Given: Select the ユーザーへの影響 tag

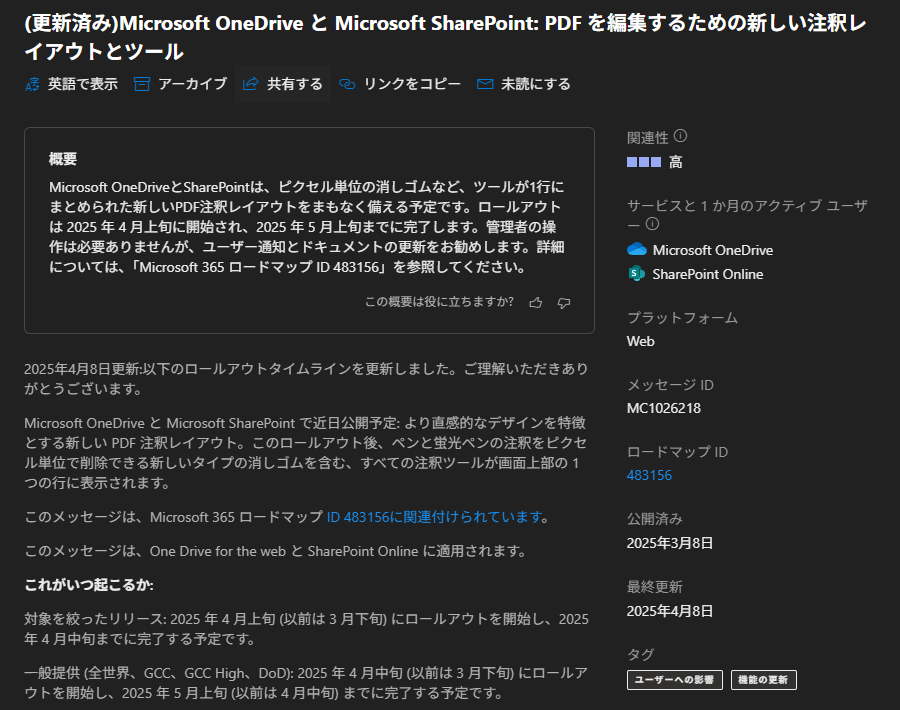Looking at the screenshot, I should click(x=674, y=680).
